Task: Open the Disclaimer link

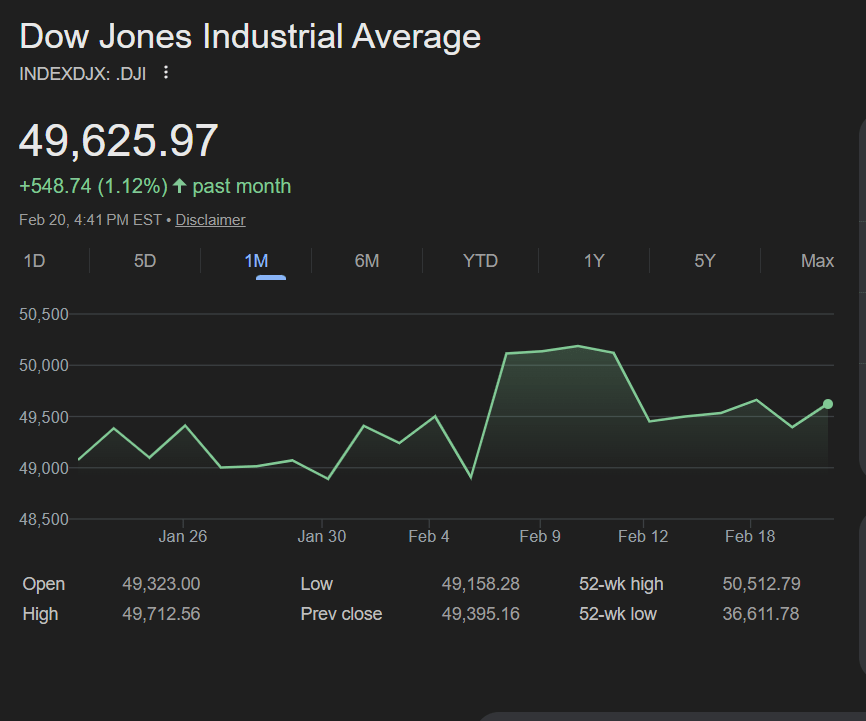Action: click(x=210, y=220)
